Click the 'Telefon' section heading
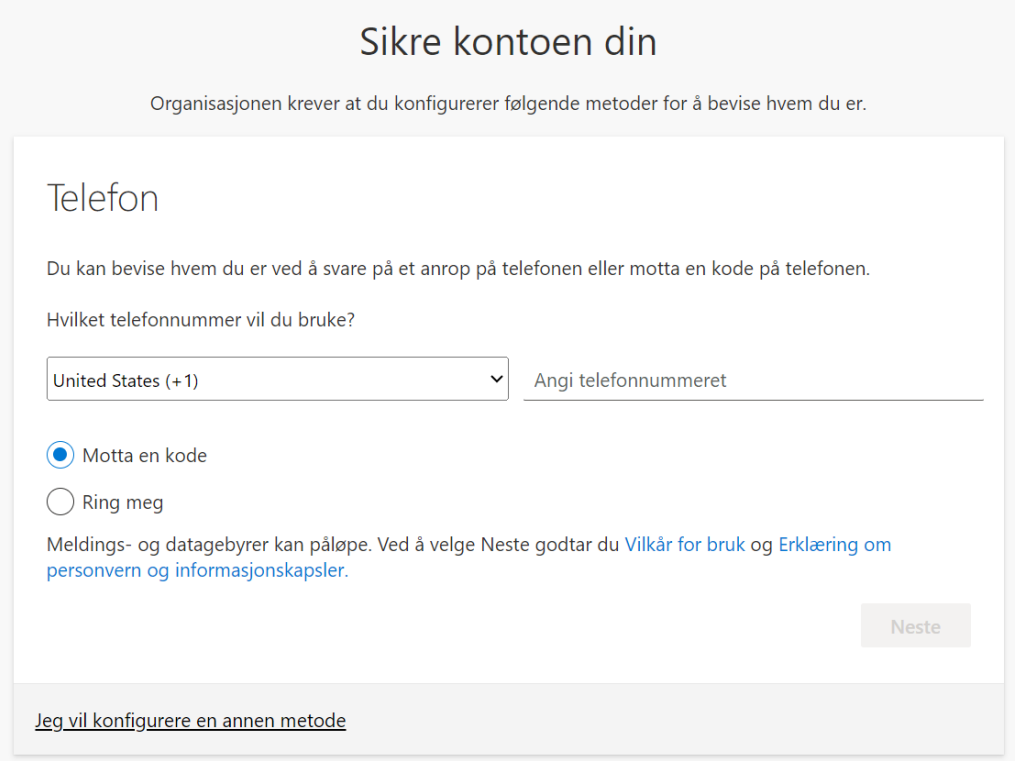This screenshot has height=761, width=1017. (x=103, y=199)
